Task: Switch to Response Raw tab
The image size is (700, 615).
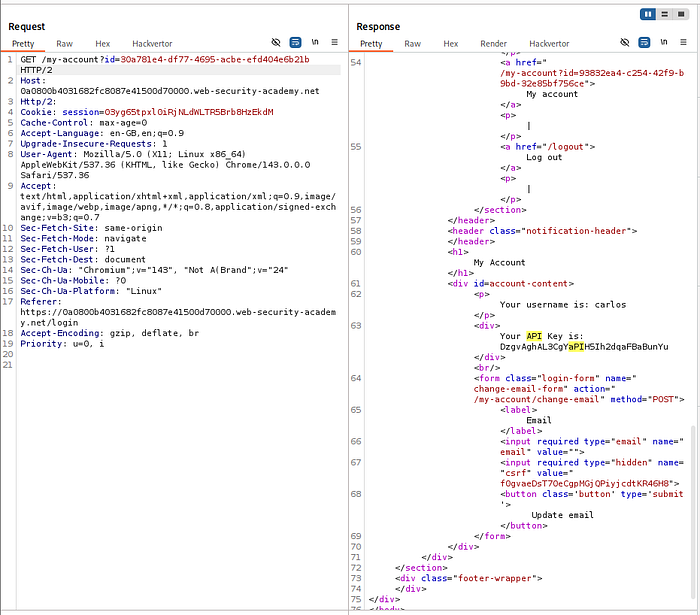Action: [x=412, y=44]
